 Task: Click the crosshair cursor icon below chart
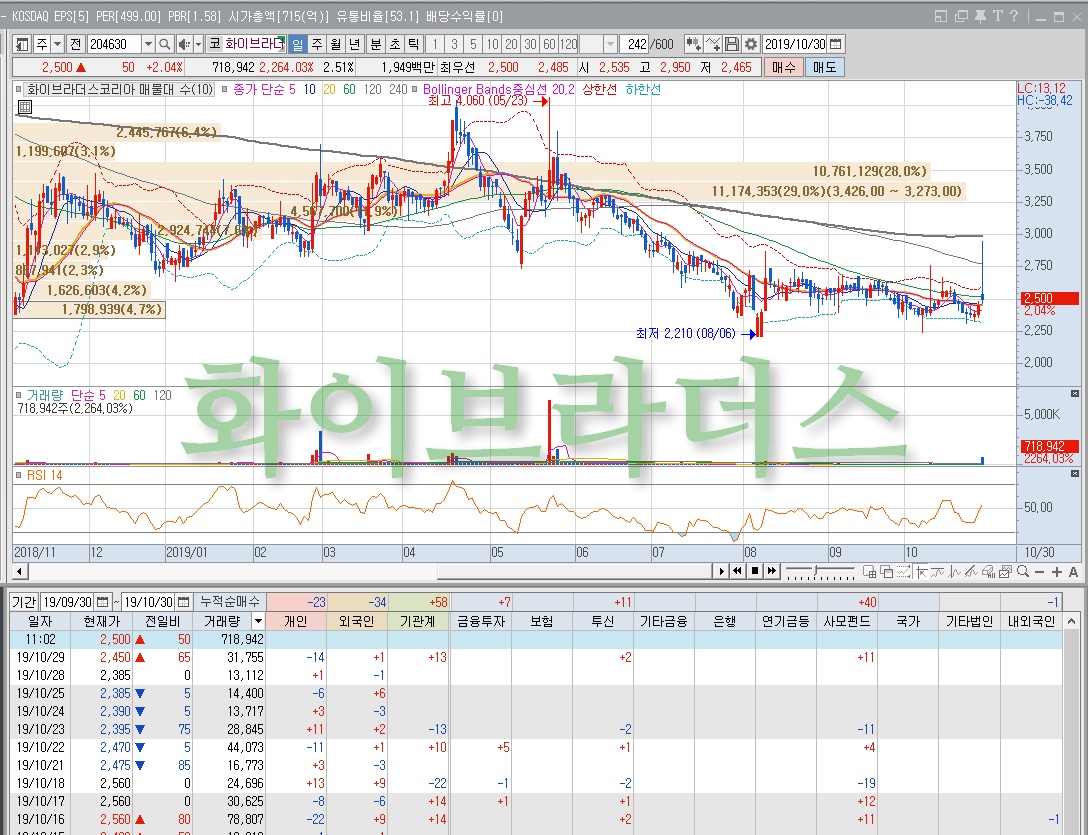921,571
